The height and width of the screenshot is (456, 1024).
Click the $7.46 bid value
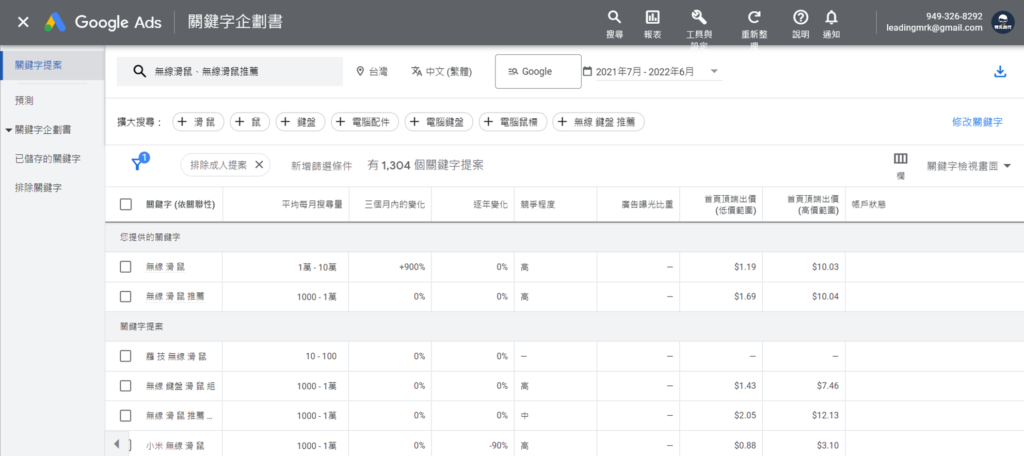tap(828, 386)
